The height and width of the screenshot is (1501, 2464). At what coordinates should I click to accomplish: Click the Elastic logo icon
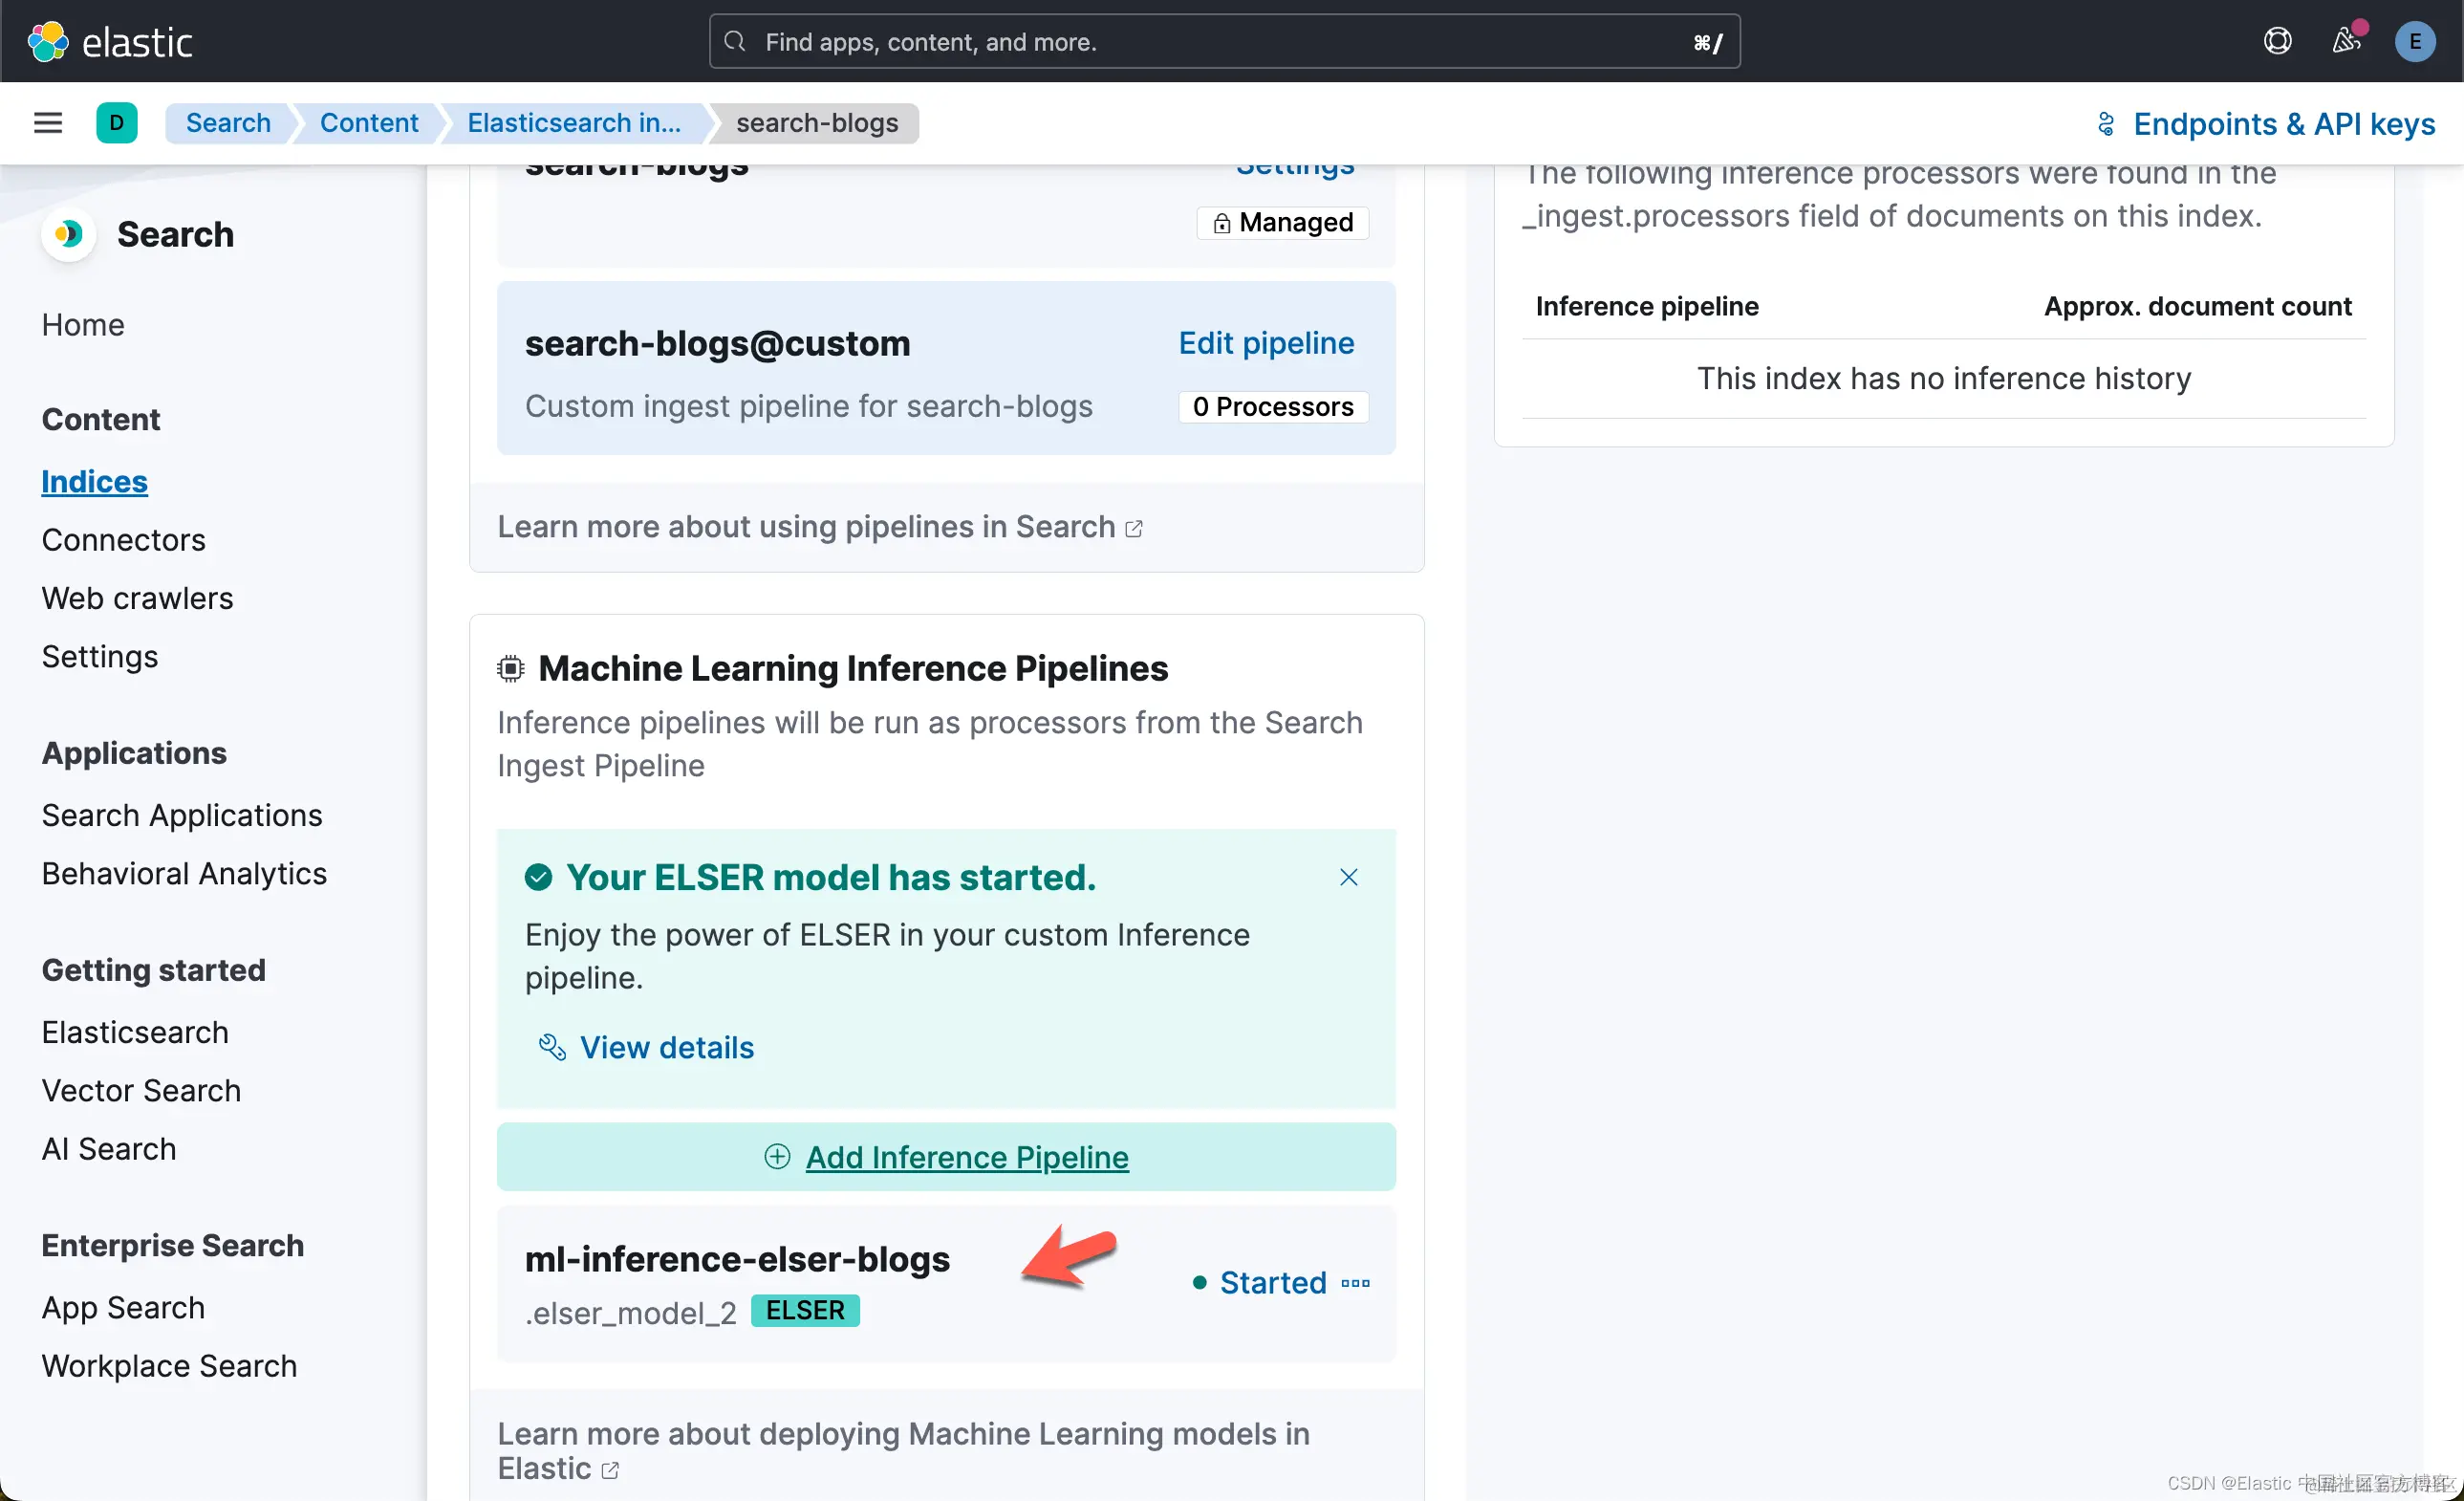pos(48,42)
